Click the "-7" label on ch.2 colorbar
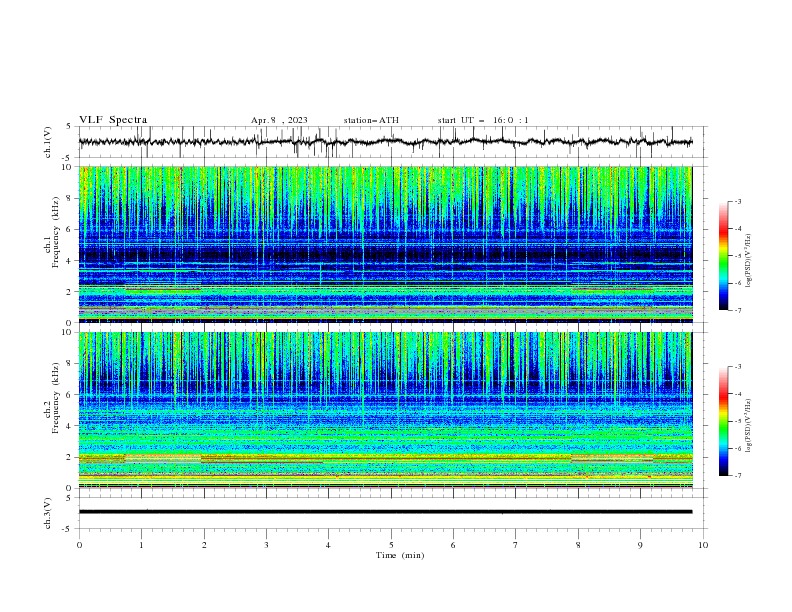The height and width of the screenshot is (612, 792). tap(738, 476)
